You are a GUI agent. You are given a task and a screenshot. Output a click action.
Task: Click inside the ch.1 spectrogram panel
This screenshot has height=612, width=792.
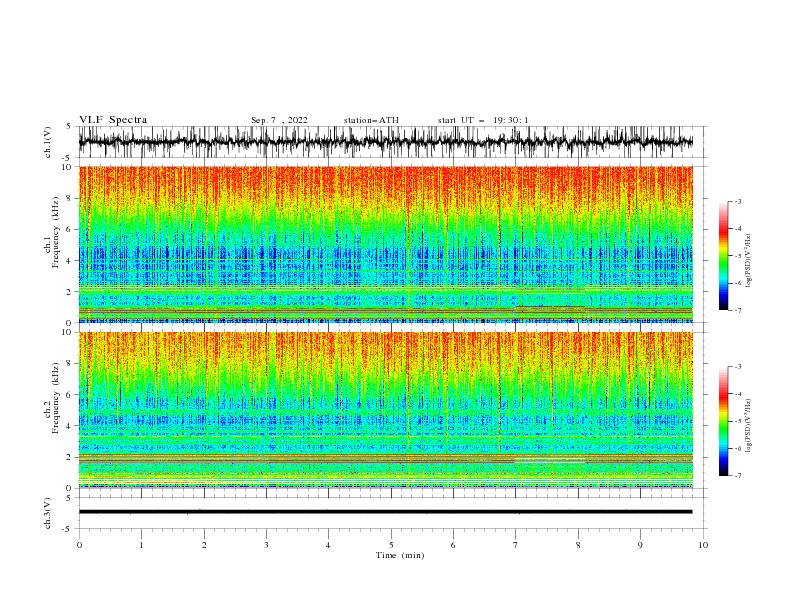click(x=385, y=244)
